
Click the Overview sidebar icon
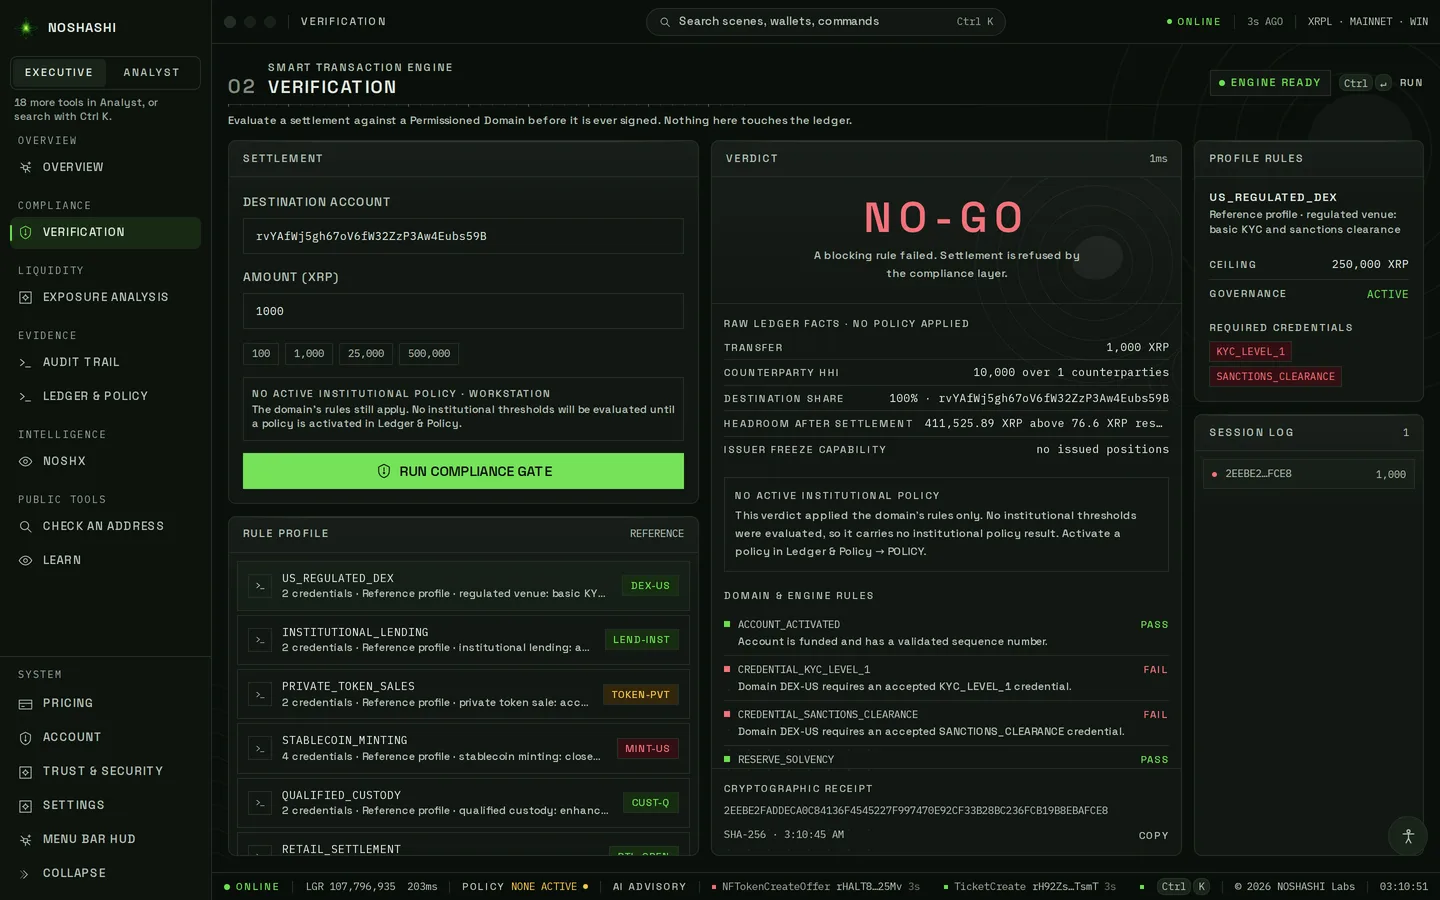(26, 167)
